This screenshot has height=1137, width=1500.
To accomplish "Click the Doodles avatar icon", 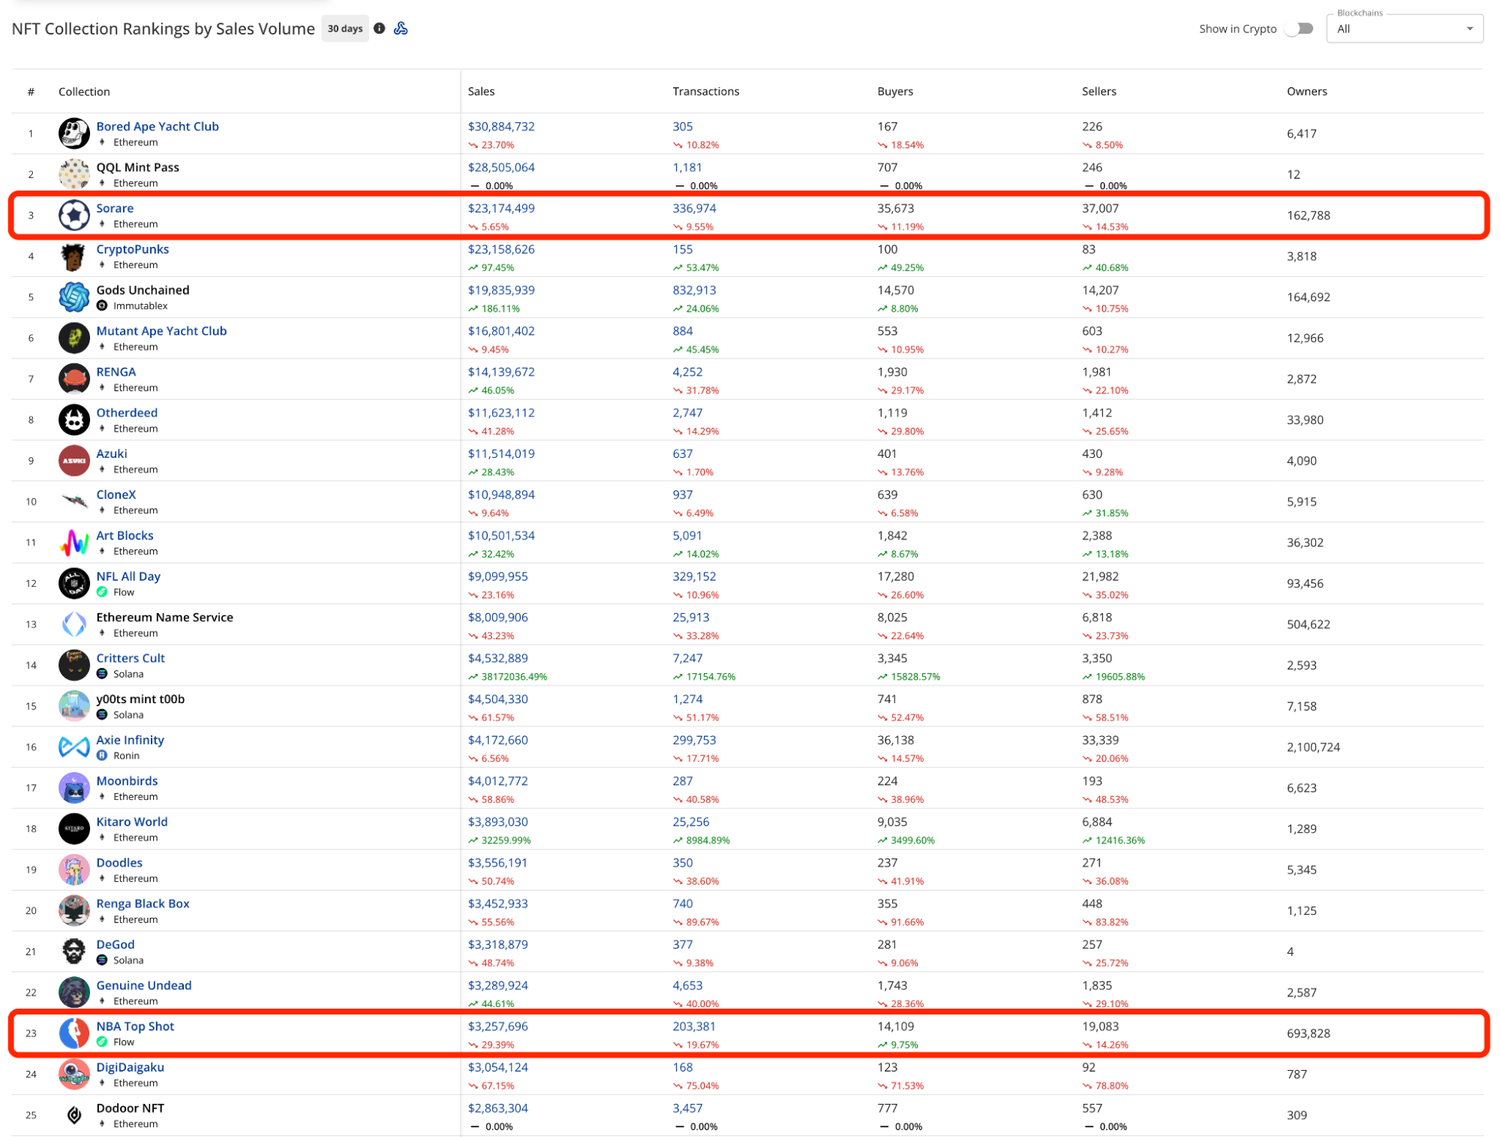I will [x=74, y=870].
